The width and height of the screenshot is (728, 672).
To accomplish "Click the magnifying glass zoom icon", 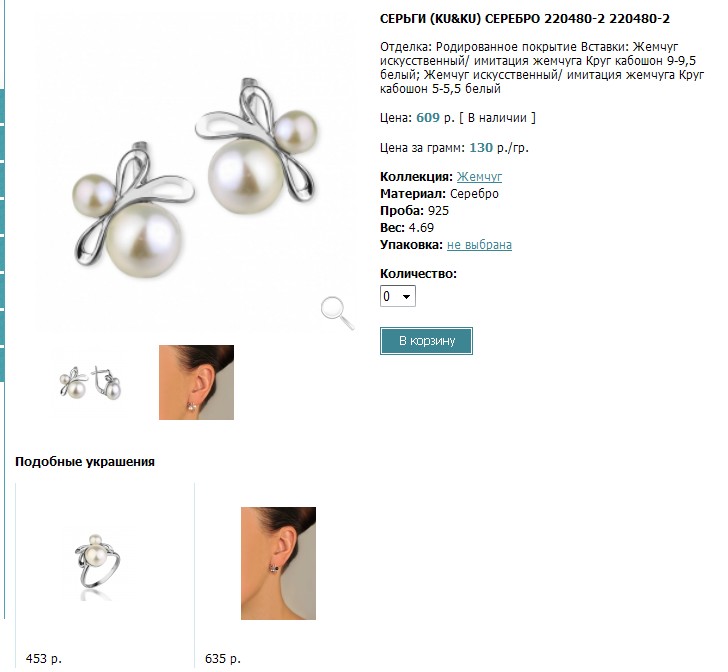I will pyautogui.click(x=338, y=313).
